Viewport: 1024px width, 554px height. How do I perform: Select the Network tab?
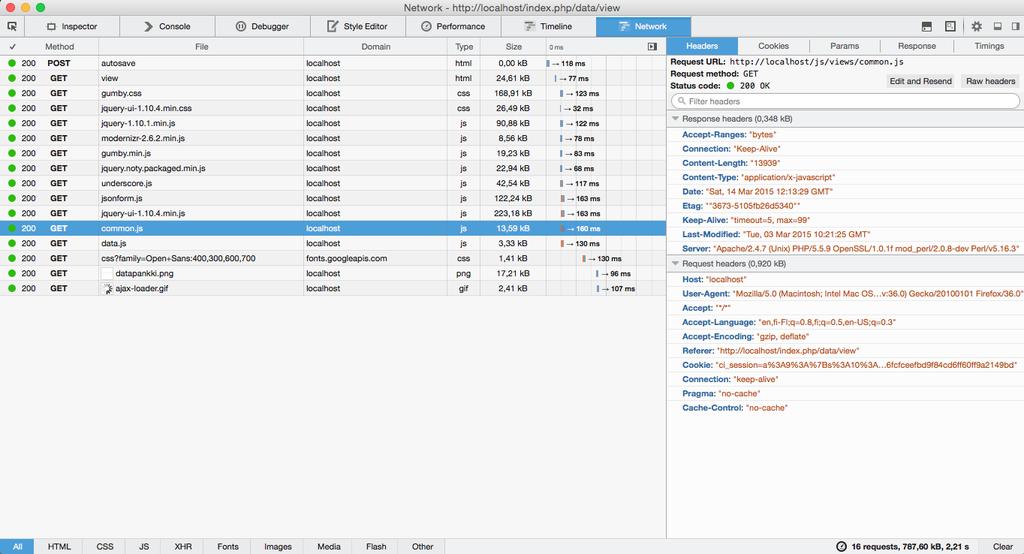[x=643, y=26]
